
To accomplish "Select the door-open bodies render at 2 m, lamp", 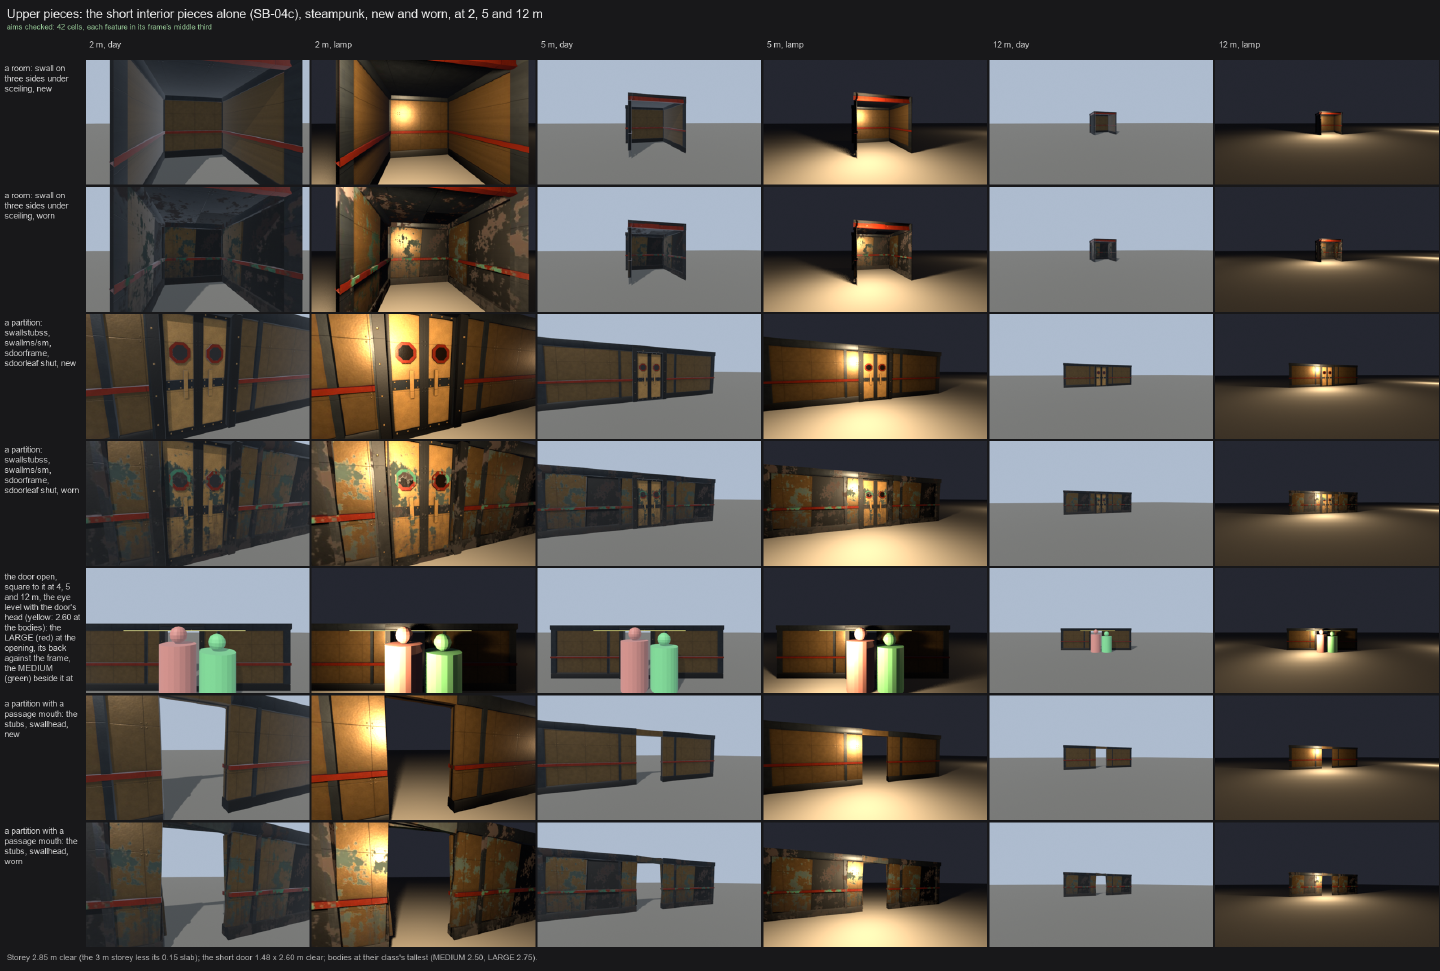I will coord(423,630).
